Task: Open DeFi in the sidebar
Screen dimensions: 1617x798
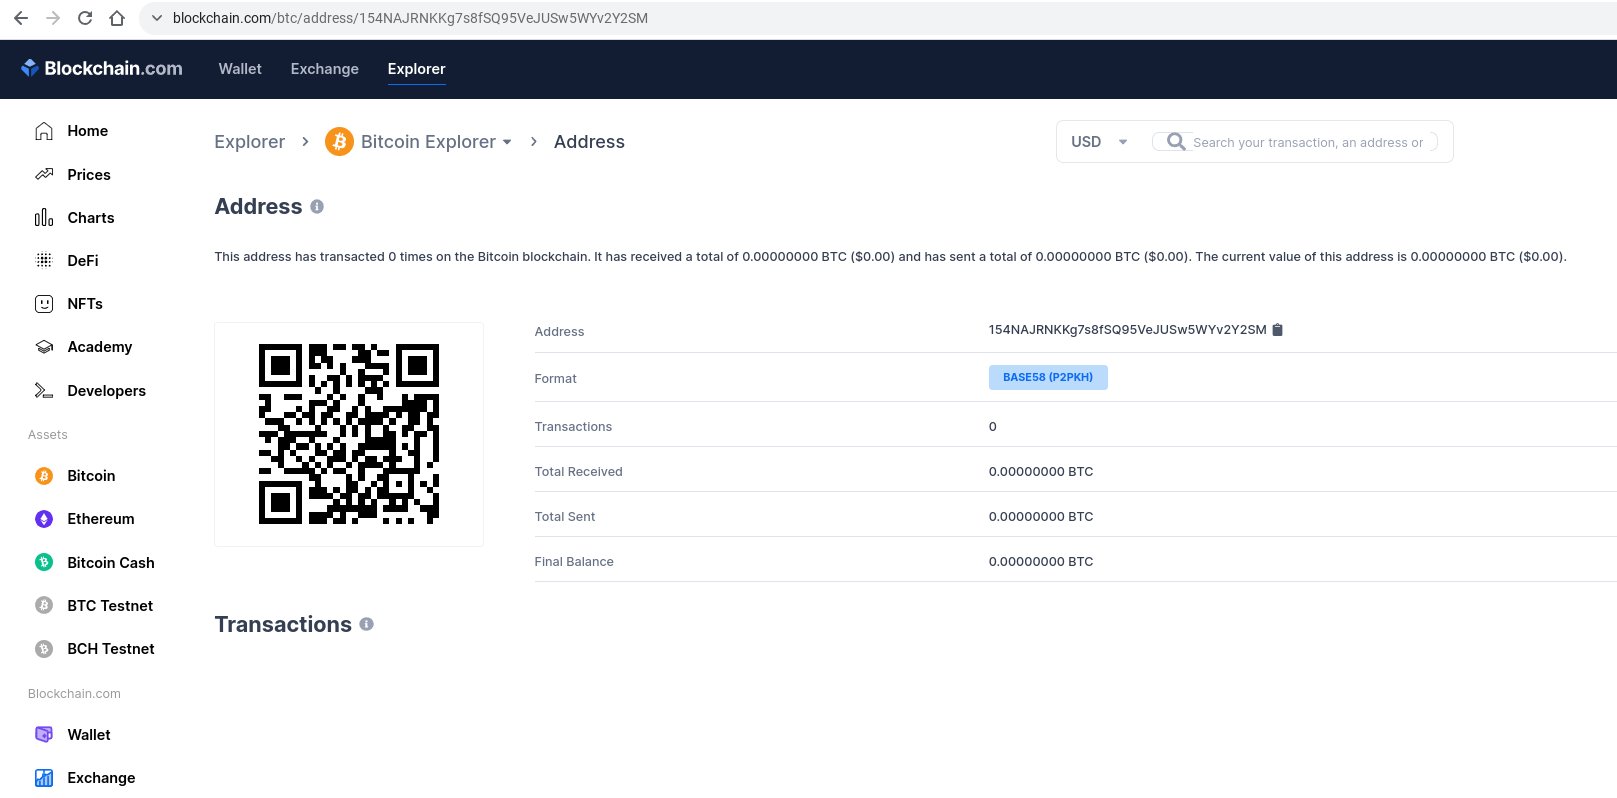Action: click(83, 260)
